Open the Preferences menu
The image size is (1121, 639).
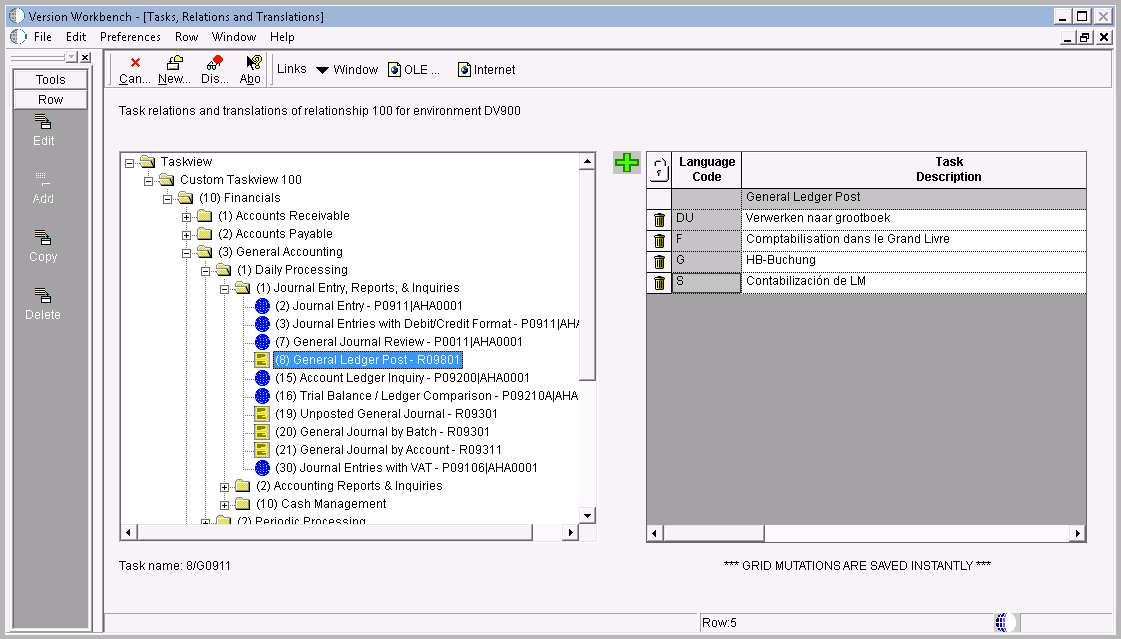[130, 37]
